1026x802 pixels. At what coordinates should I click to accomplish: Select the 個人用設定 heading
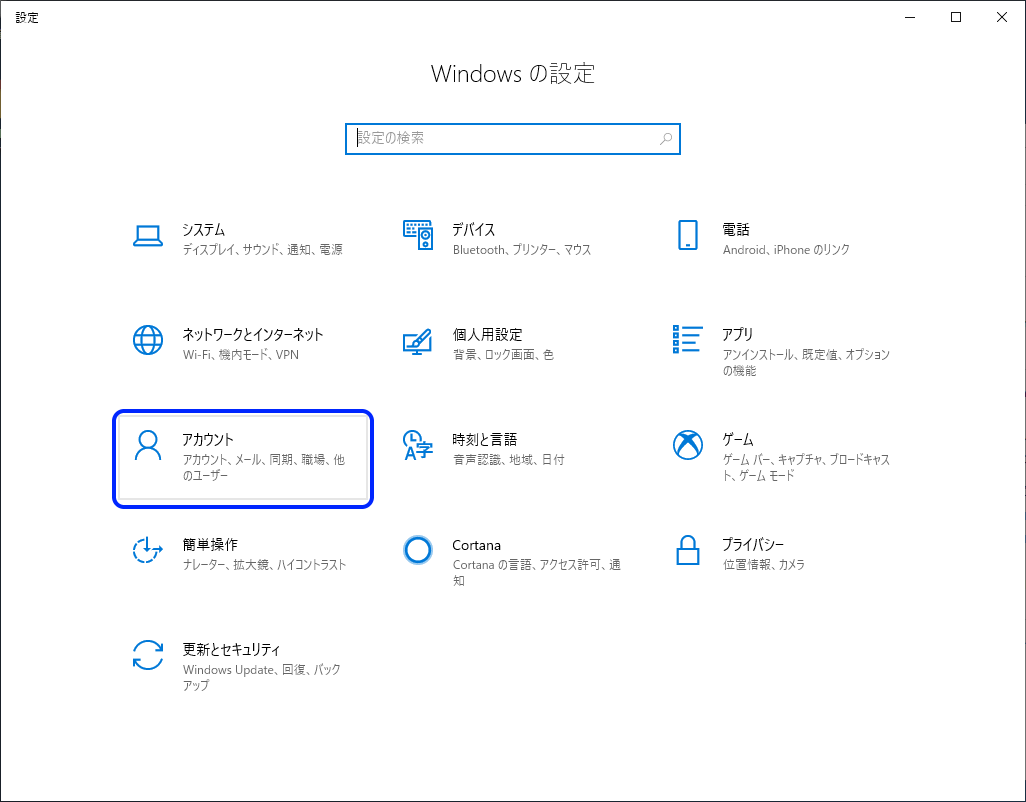[487, 334]
